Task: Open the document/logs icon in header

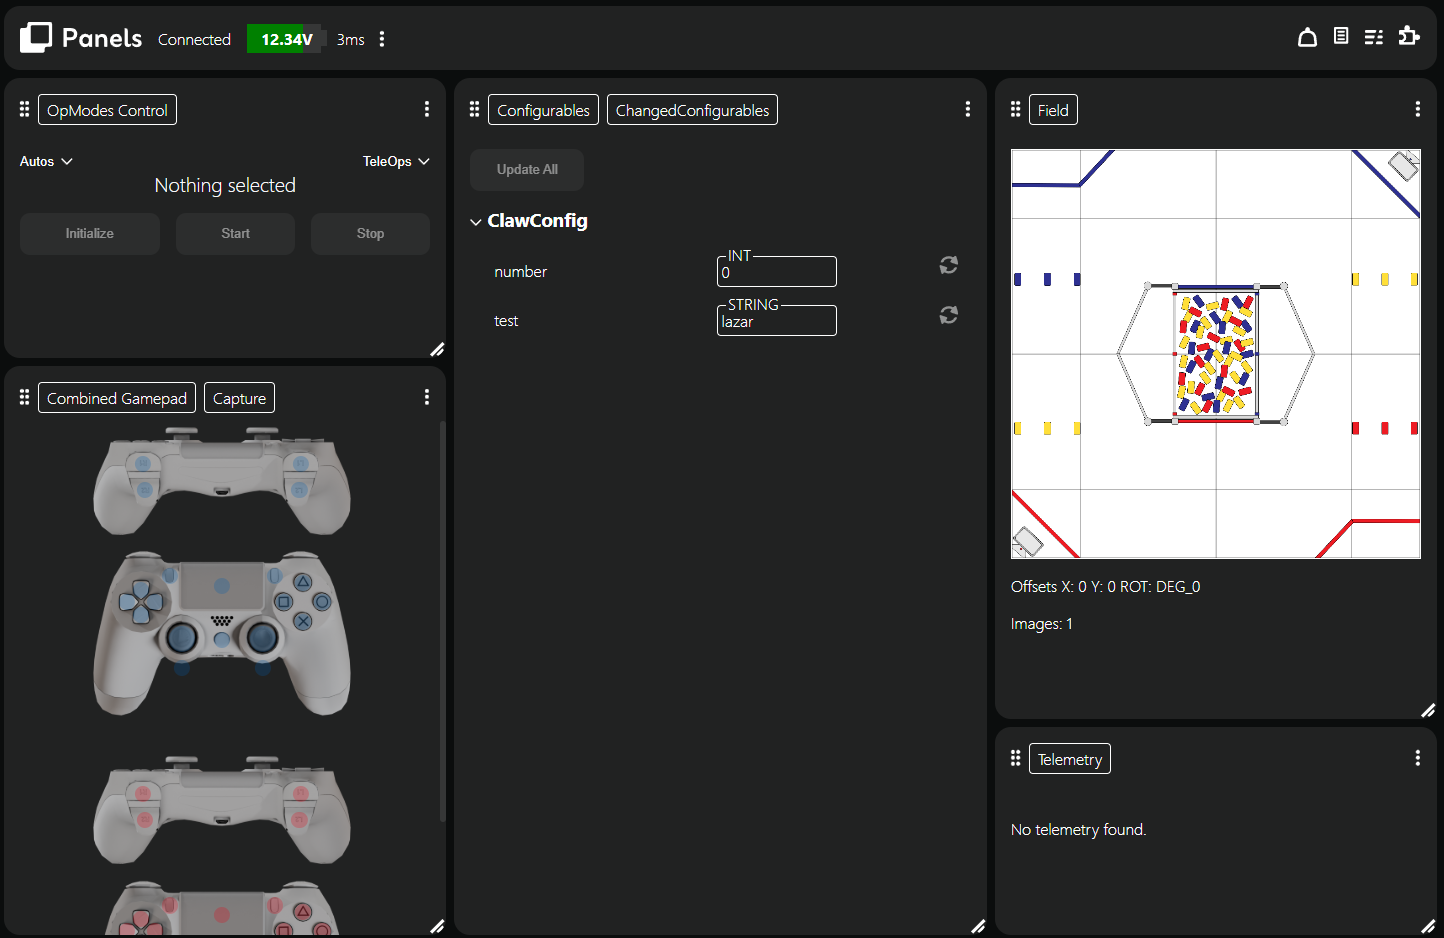Action: click(1341, 36)
